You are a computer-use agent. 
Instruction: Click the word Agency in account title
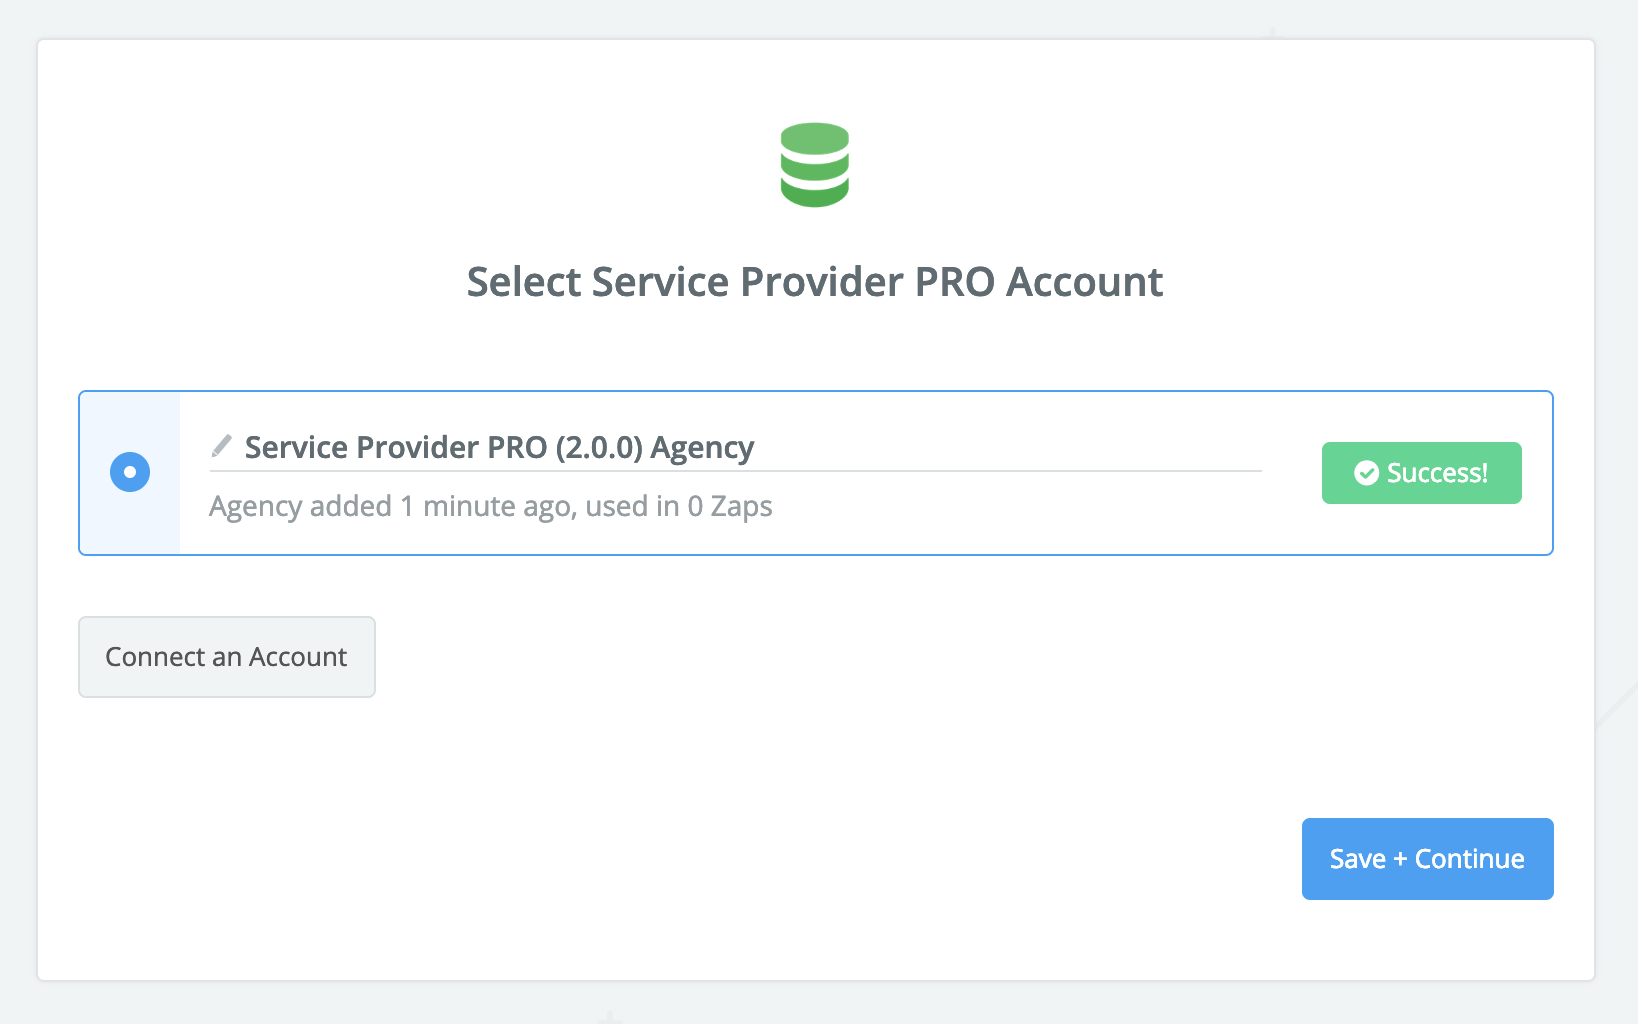pos(702,448)
